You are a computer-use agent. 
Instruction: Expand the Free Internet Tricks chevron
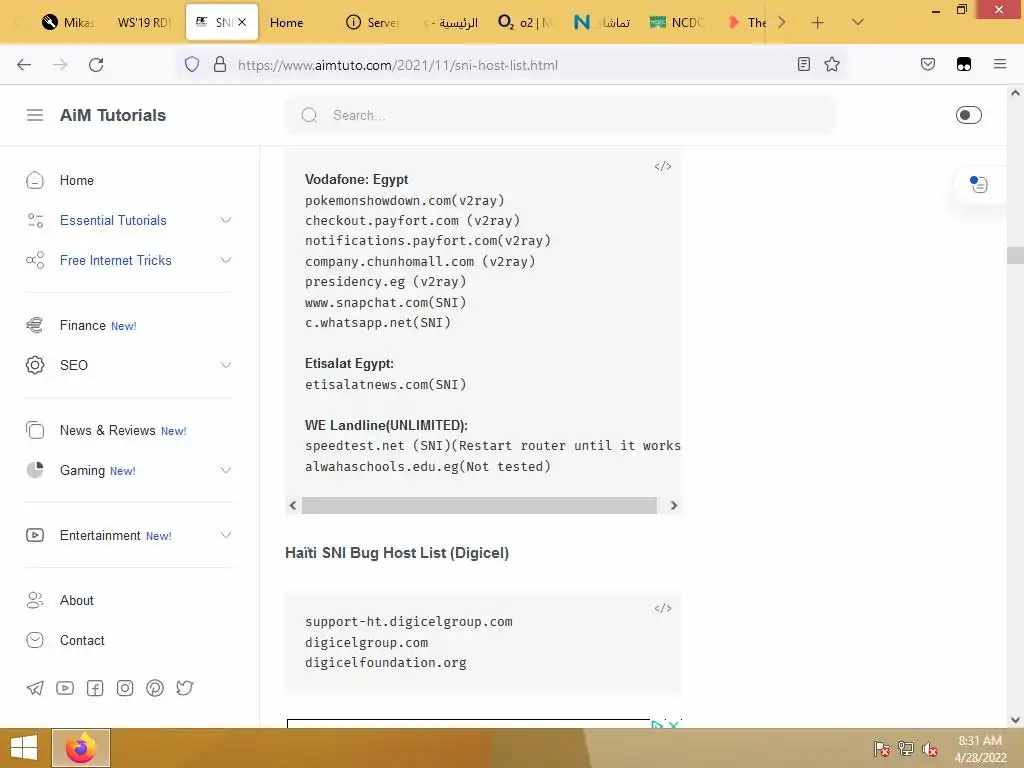[226, 260]
